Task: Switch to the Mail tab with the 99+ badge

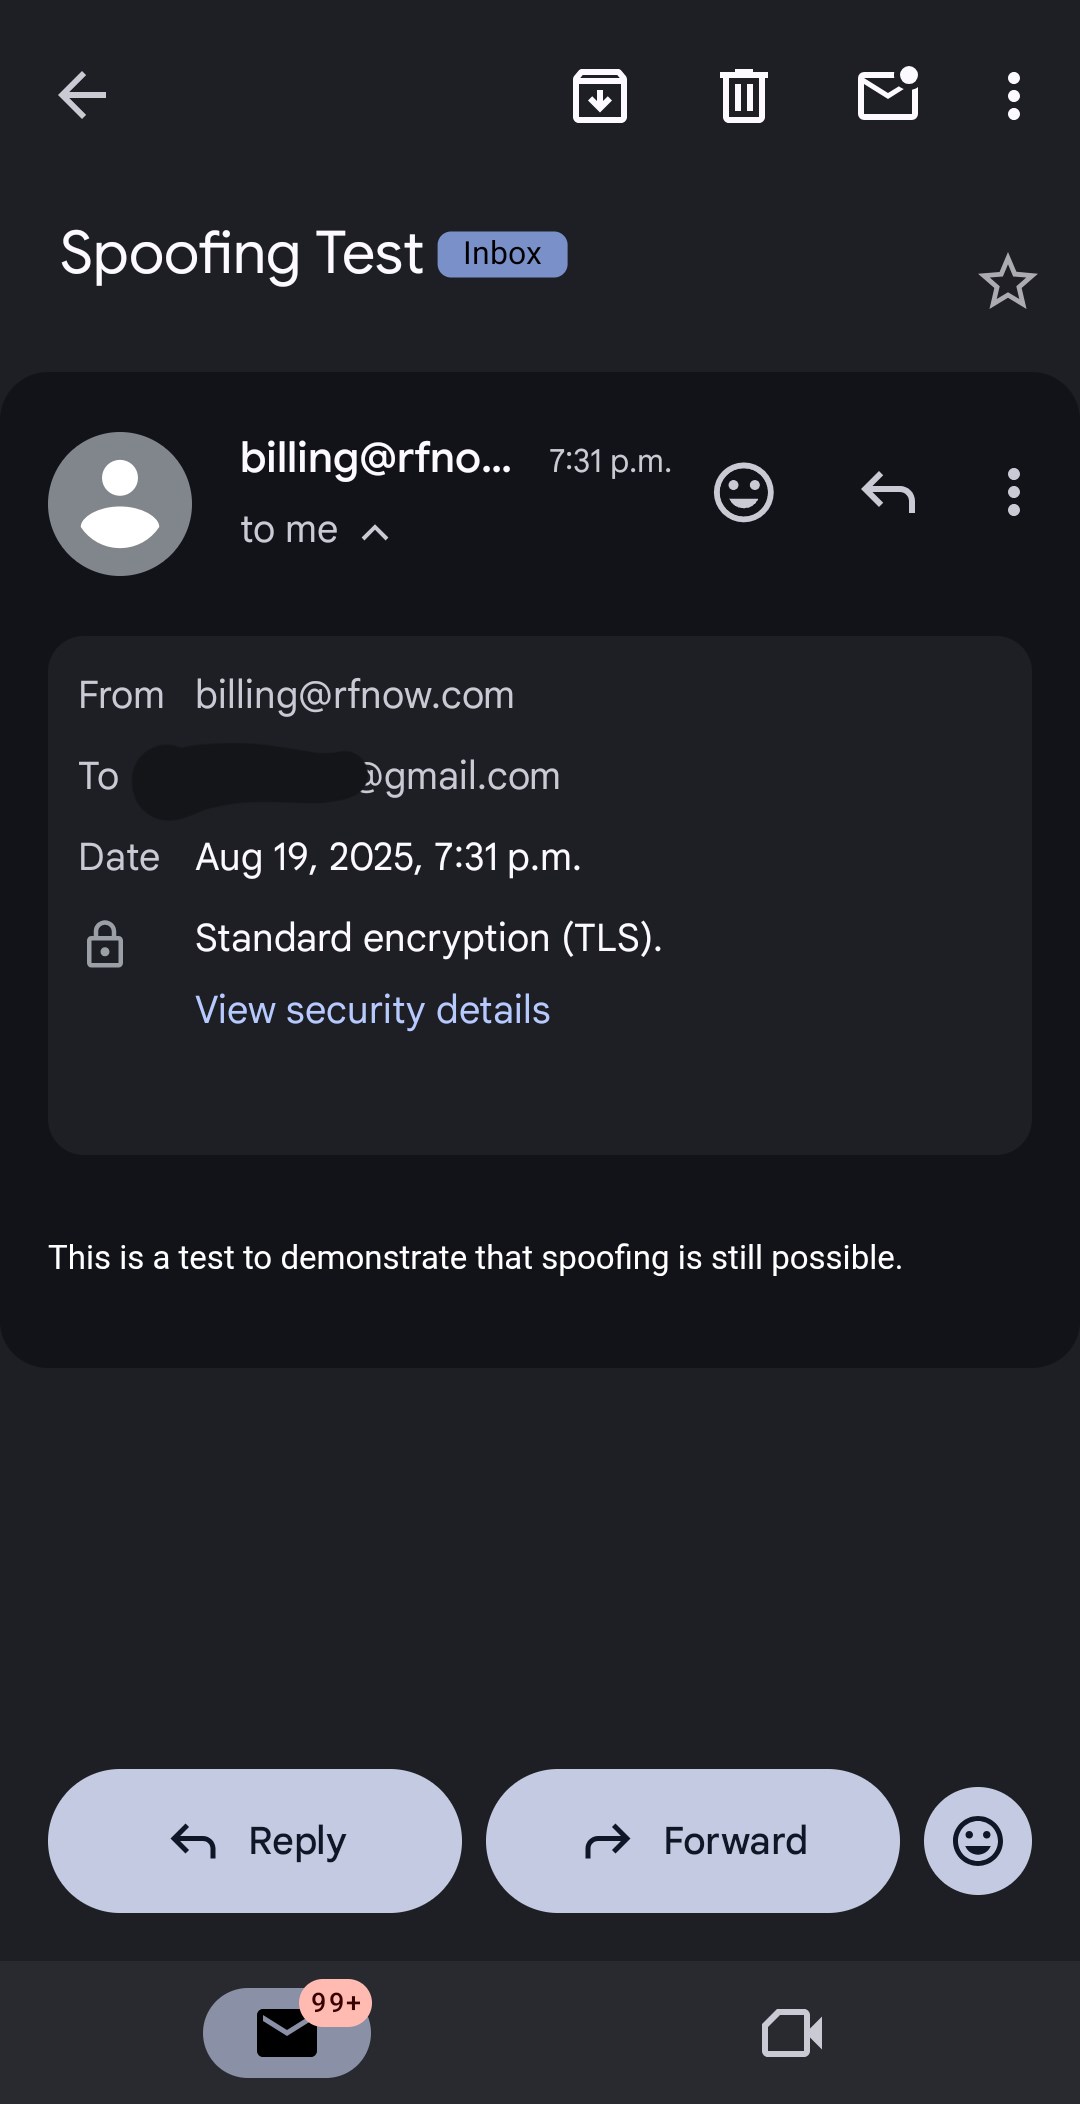Action: 287,2032
